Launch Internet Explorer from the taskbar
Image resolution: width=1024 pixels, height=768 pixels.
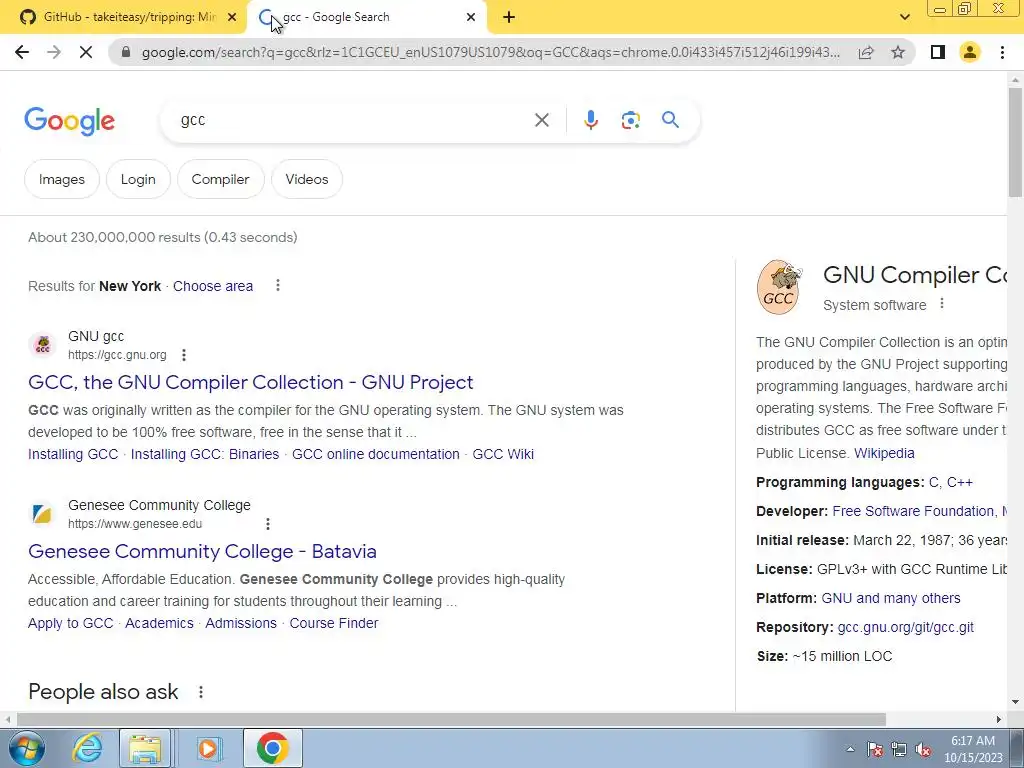pyautogui.click(x=87, y=748)
